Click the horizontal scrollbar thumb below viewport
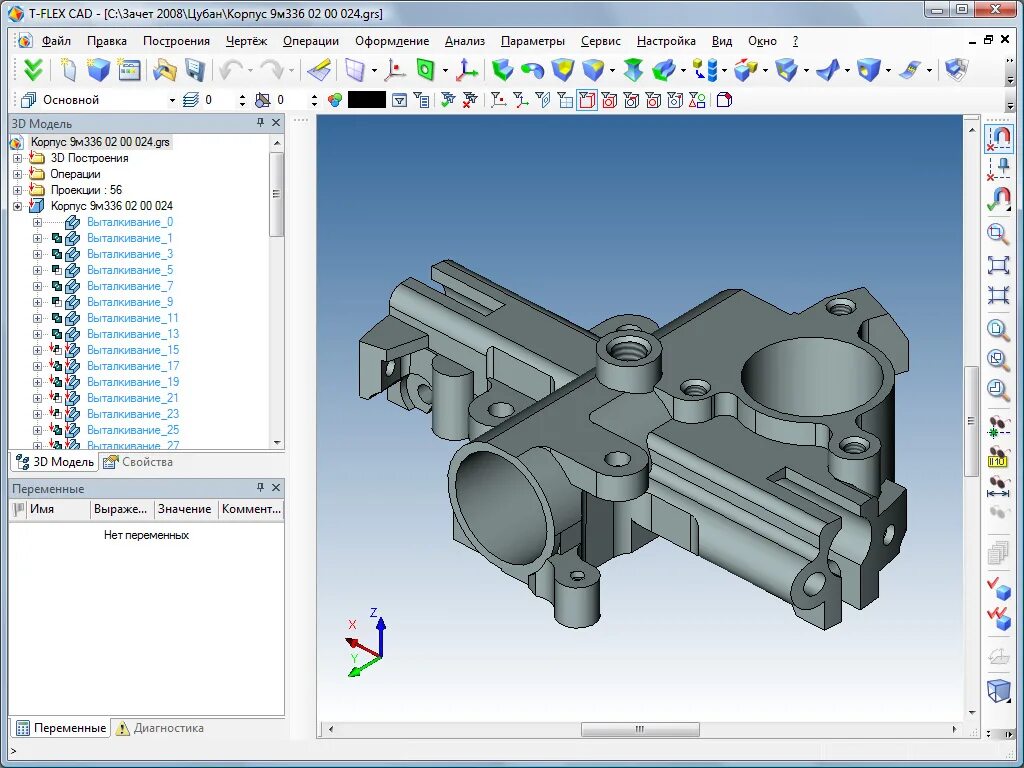1024x768 pixels. coord(640,729)
